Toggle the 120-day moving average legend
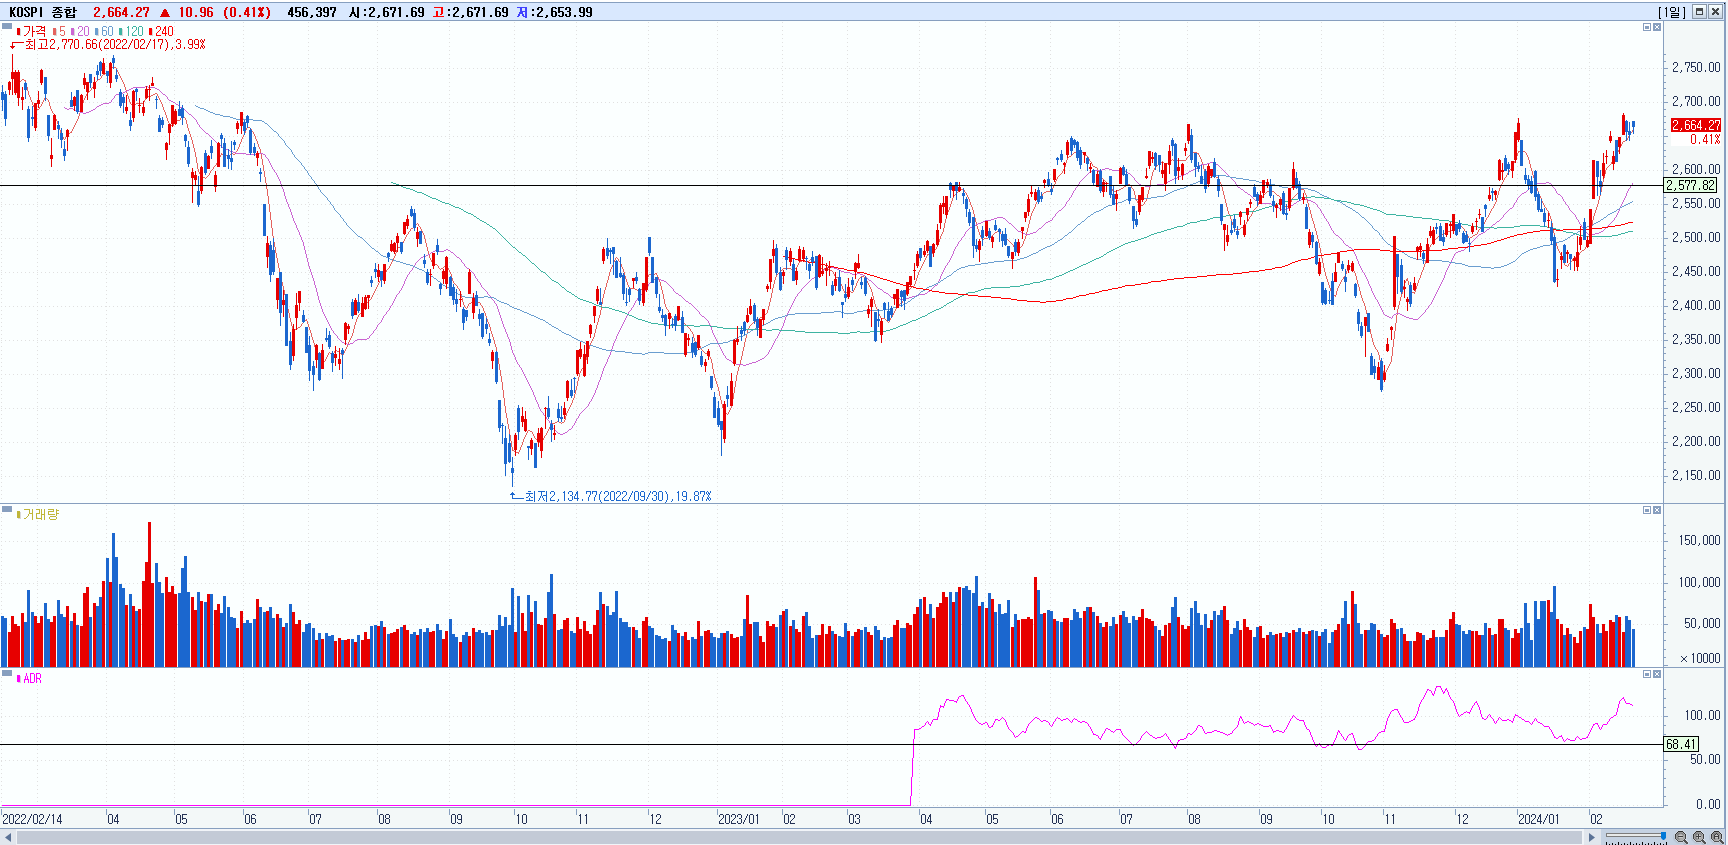Viewport: 1728px width, 845px height. 131,32
